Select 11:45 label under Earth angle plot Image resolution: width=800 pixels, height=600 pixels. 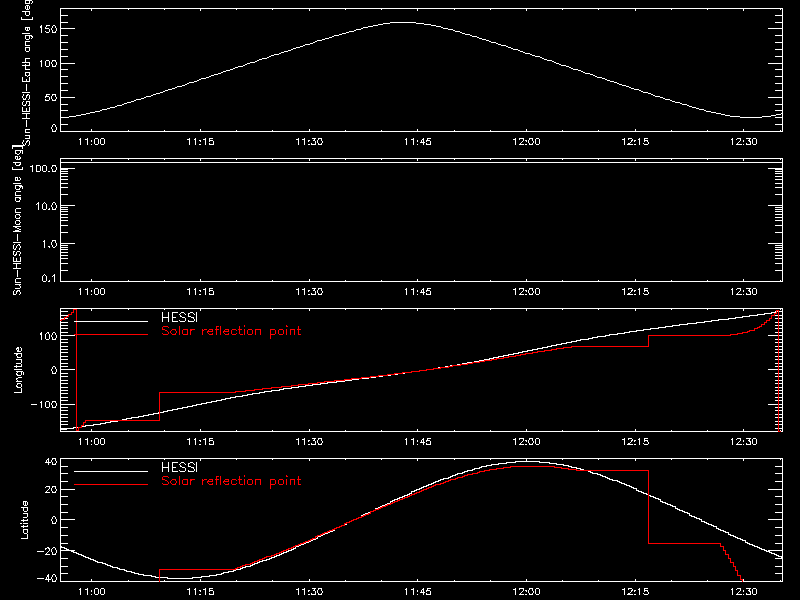pos(418,142)
